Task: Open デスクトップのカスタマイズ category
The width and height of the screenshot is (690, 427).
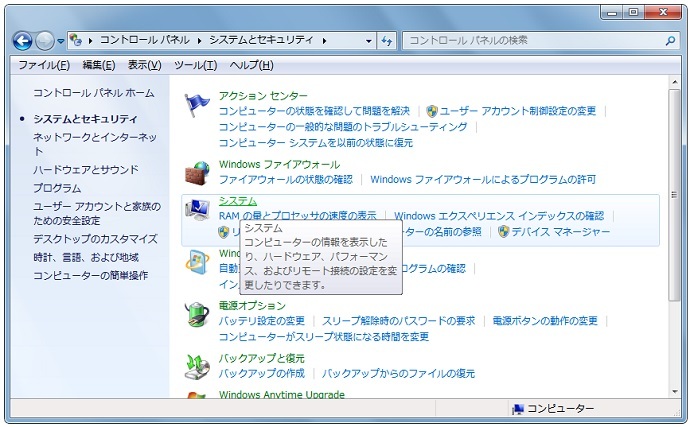Action: [95, 239]
